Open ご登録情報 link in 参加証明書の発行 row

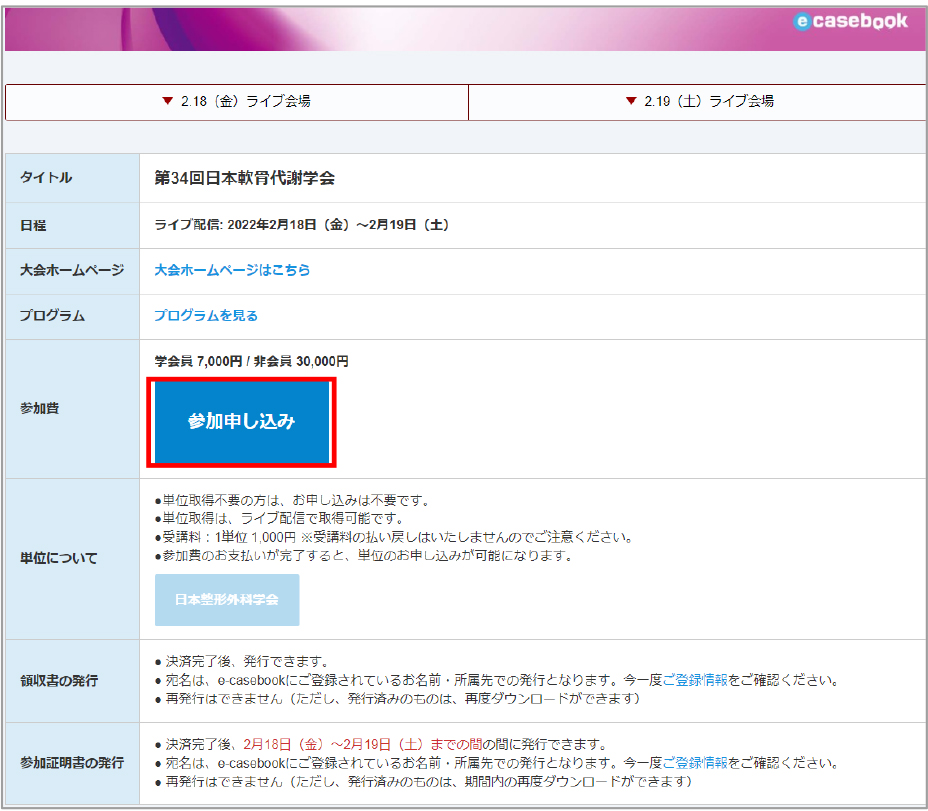(695, 763)
